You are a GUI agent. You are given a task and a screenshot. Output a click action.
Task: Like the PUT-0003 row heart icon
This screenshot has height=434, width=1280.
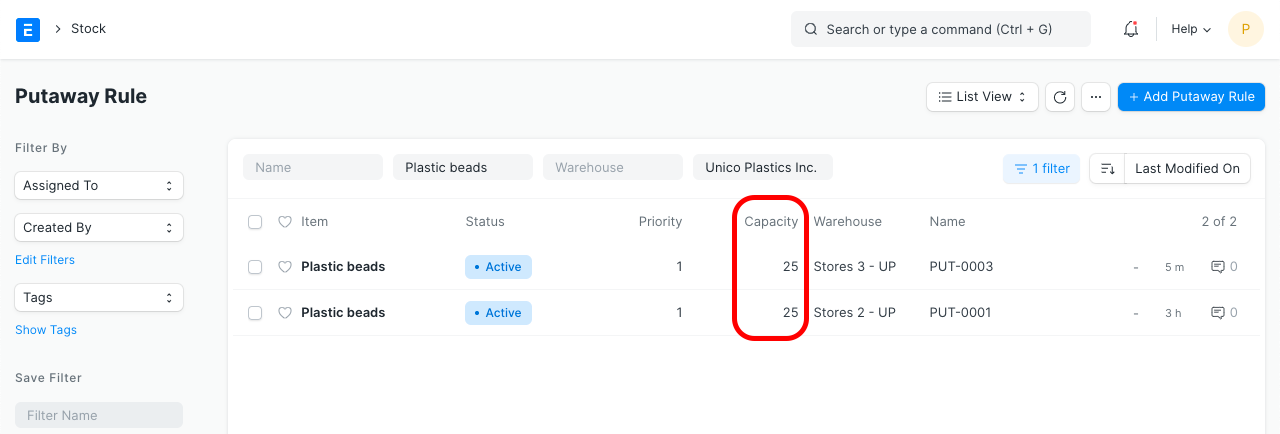tap(285, 267)
